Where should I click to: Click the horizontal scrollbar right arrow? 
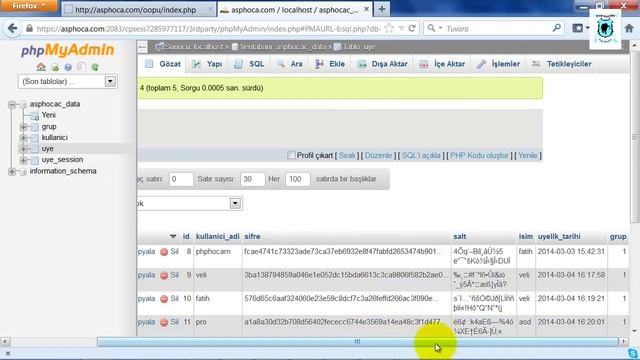click(x=624, y=342)
